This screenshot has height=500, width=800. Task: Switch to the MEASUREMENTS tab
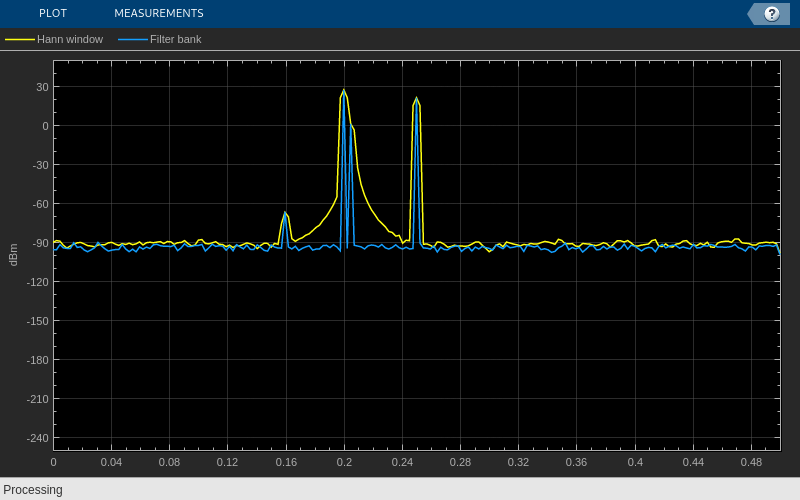[x=159, y=13]
